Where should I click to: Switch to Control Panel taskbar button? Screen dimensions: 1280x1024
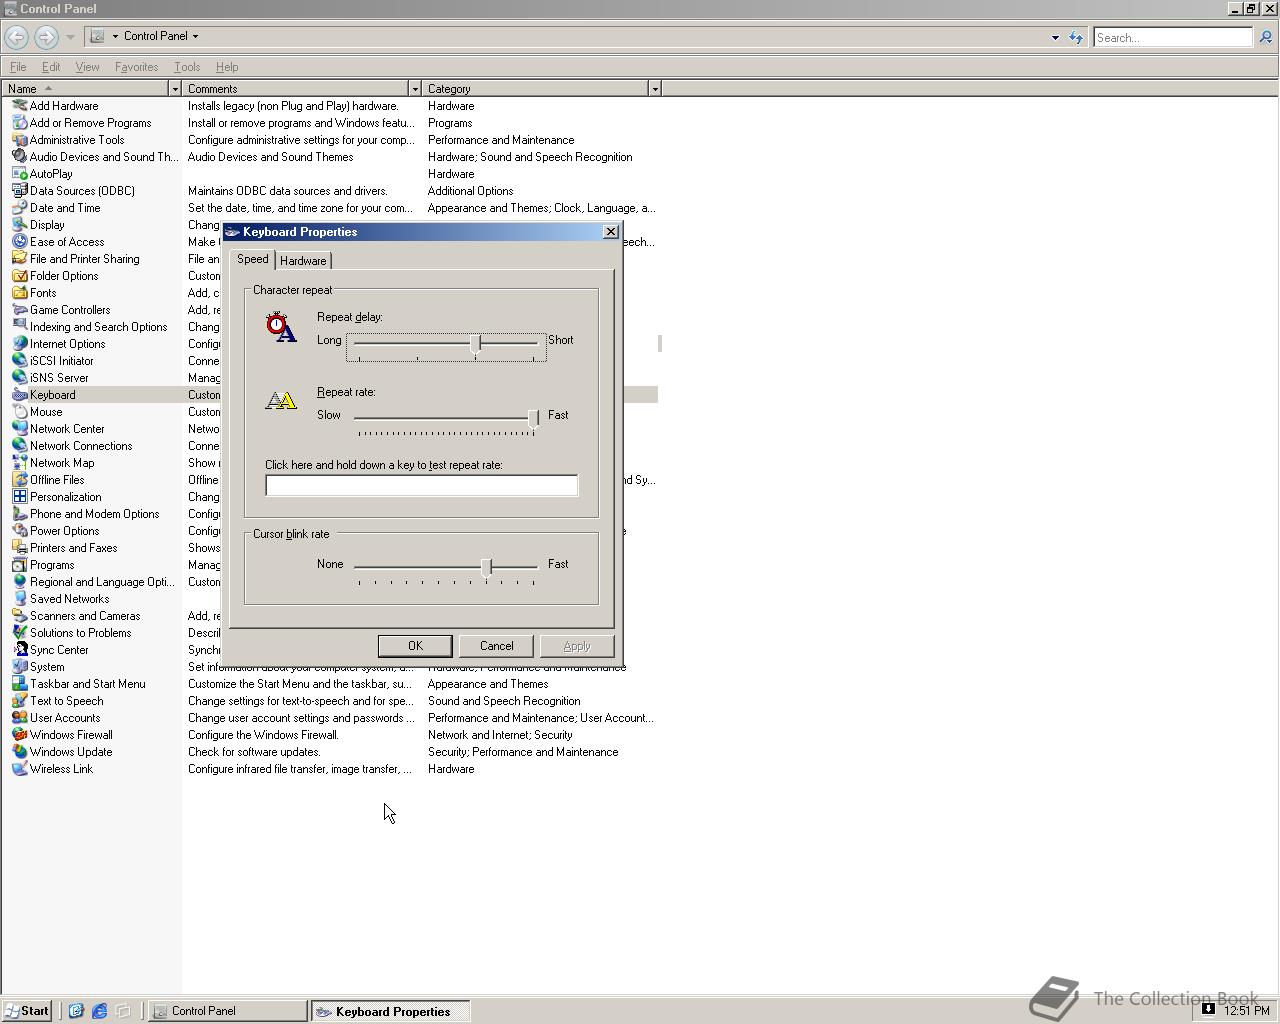(x=228, y=1011)
